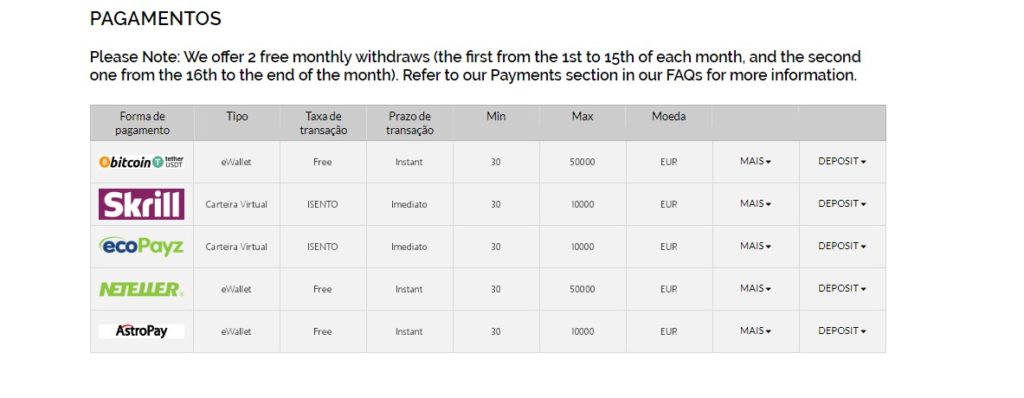1024x398 pixels.
Task: Show MAIS options for Neteller
Action: coord(756,288)
